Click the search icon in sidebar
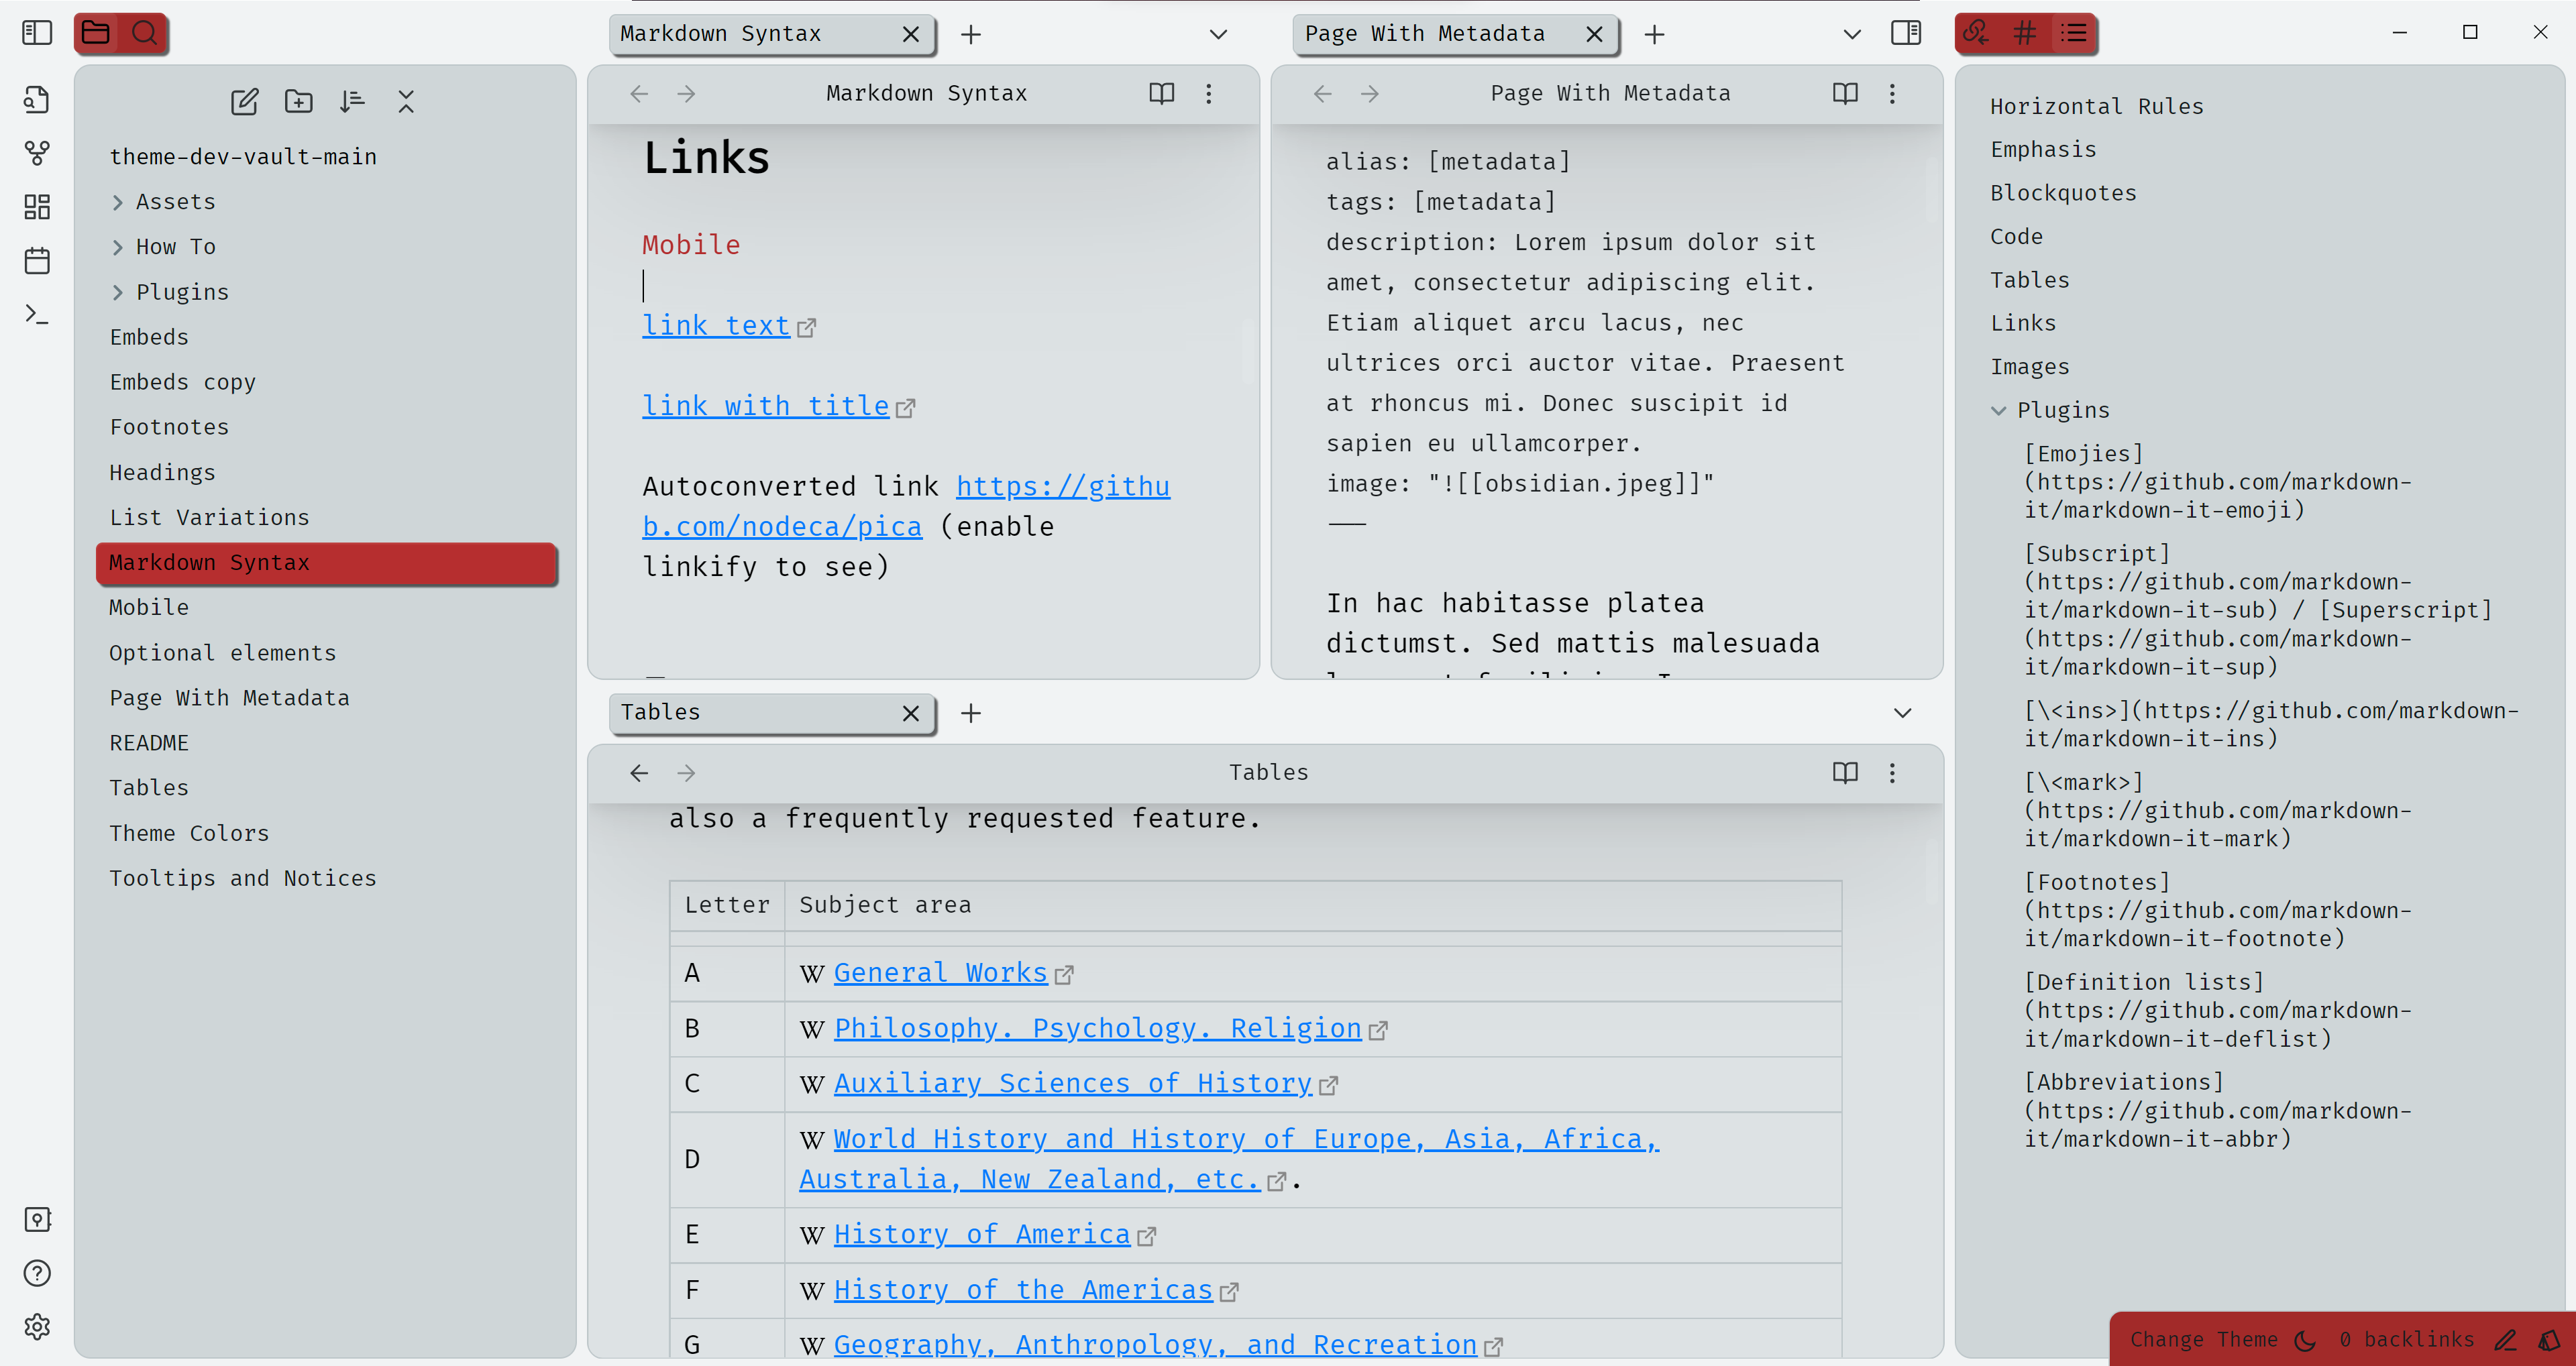2576x1366 pixels. point(145,32)
